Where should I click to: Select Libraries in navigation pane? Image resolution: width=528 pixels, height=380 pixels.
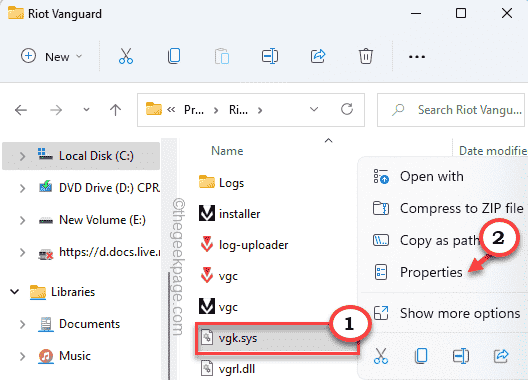[63, 292]
